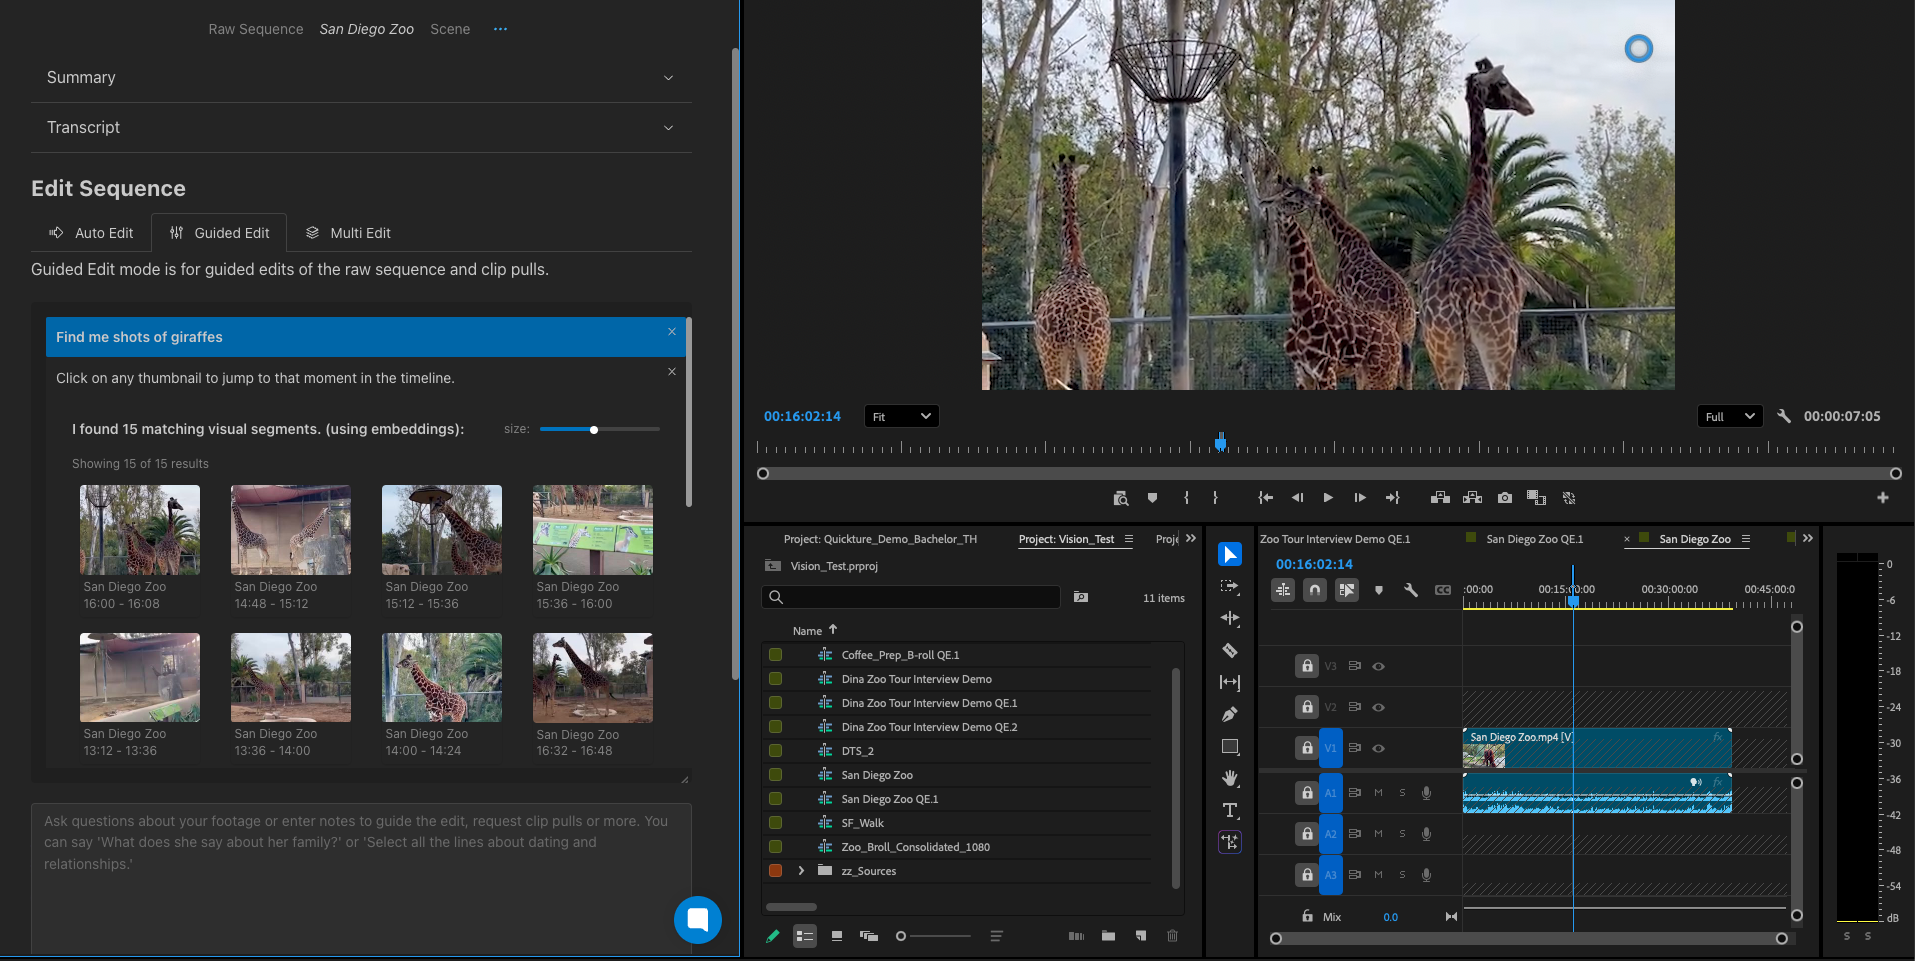Mute audio track A1

(1378, 793)
